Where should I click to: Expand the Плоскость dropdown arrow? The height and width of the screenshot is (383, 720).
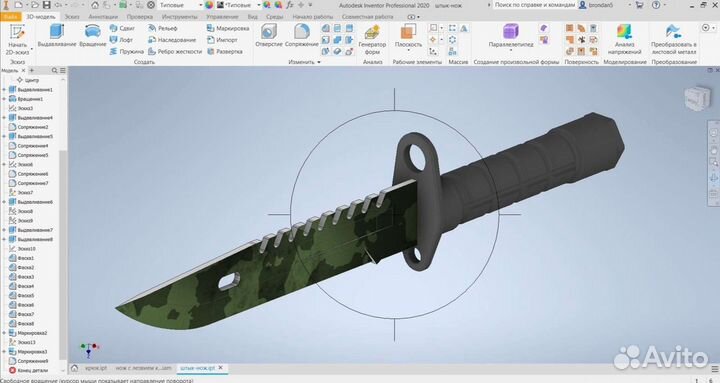tap(408, 51)
